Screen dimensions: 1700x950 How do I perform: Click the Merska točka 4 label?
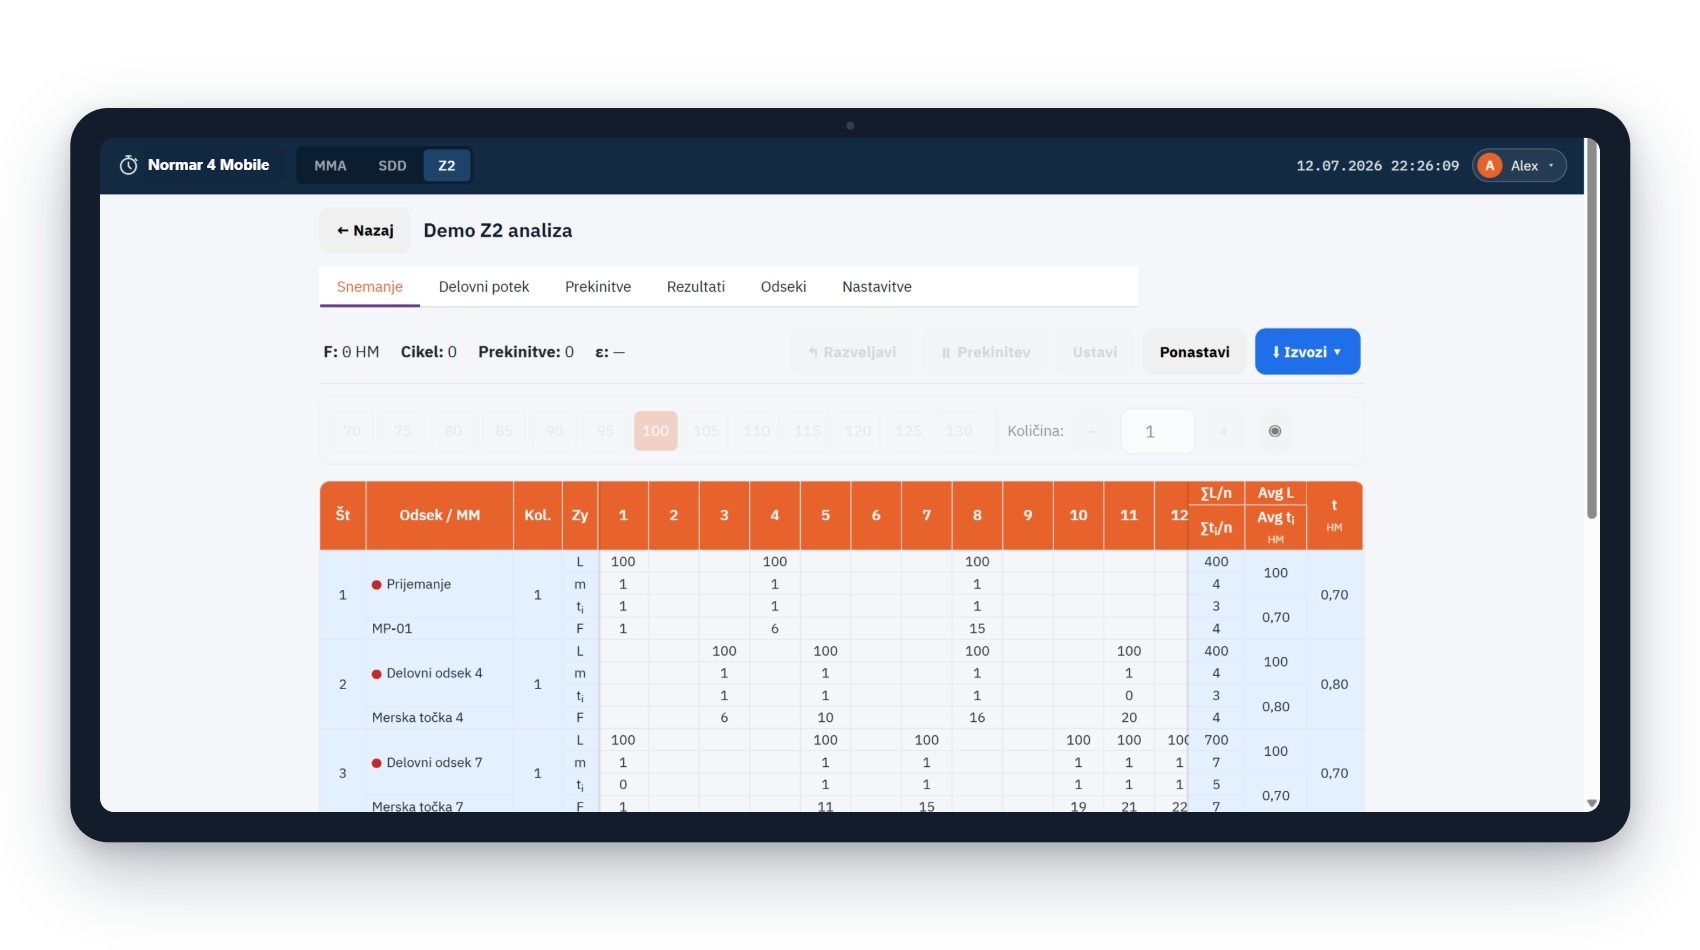[418, 717]
